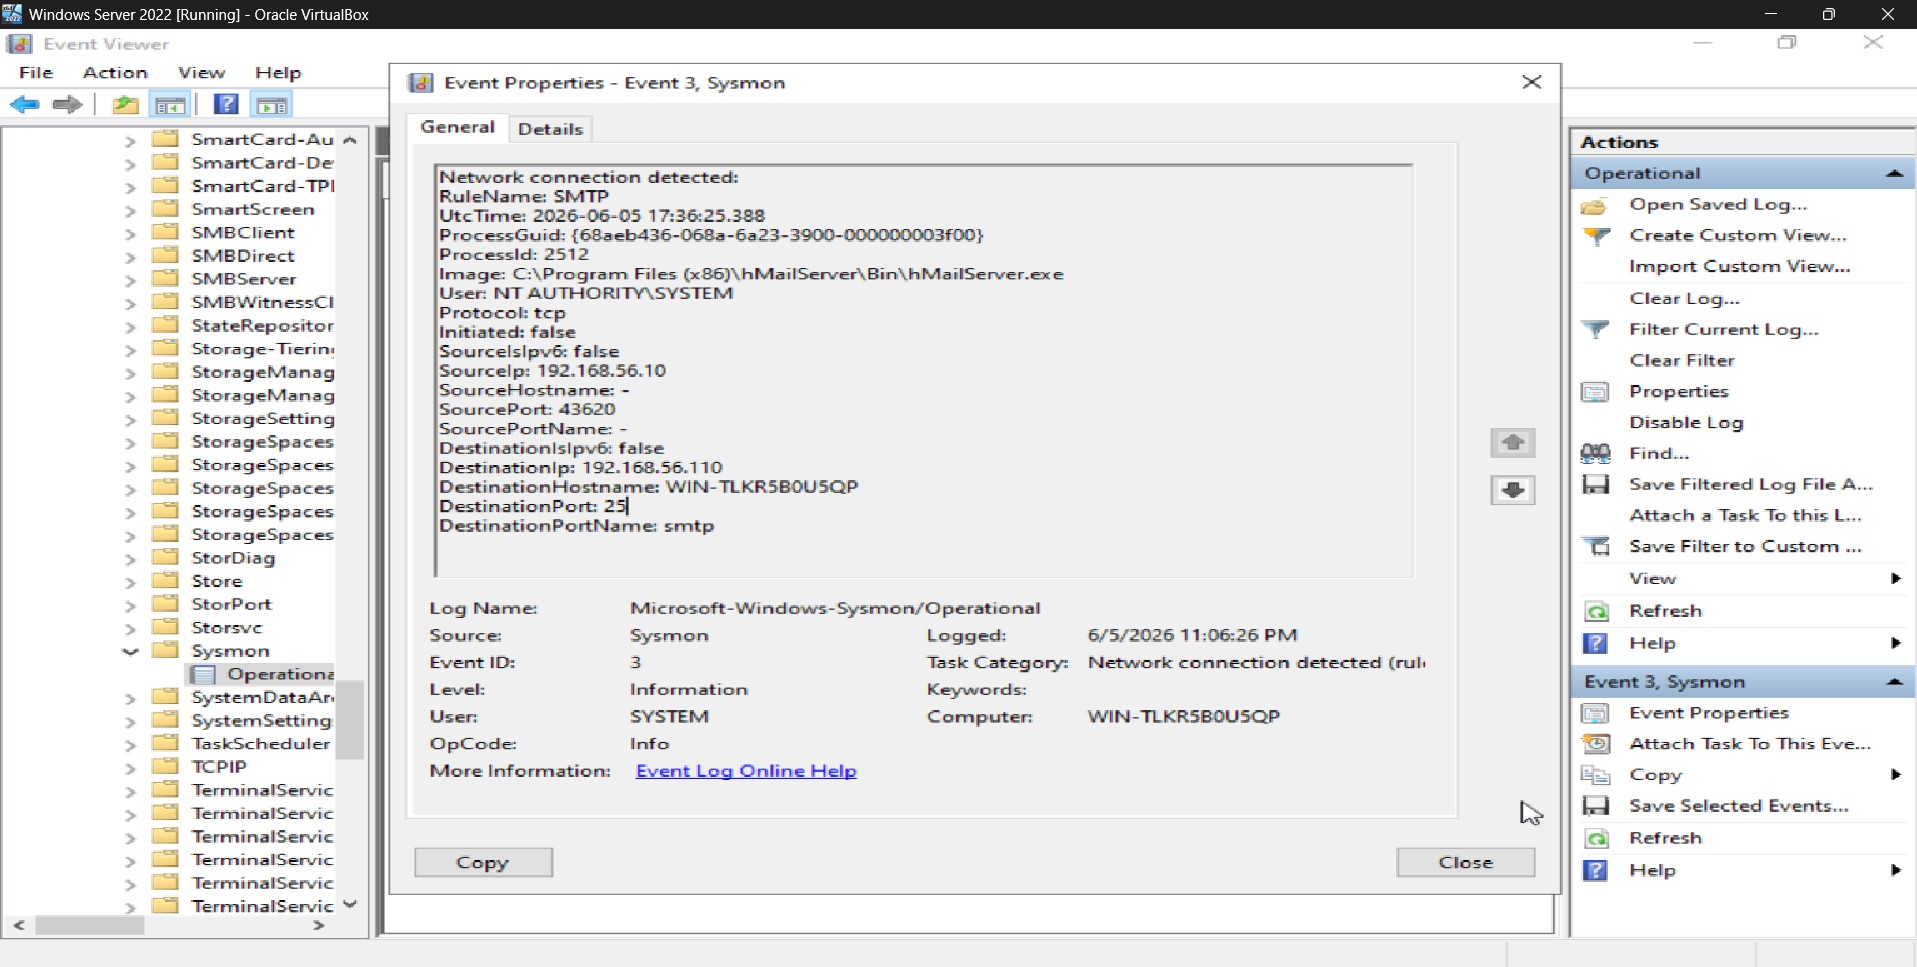The image size is (1917, 967).
Task: Open the Copy submenu arrow in Actions
Action: [1895, 775]
